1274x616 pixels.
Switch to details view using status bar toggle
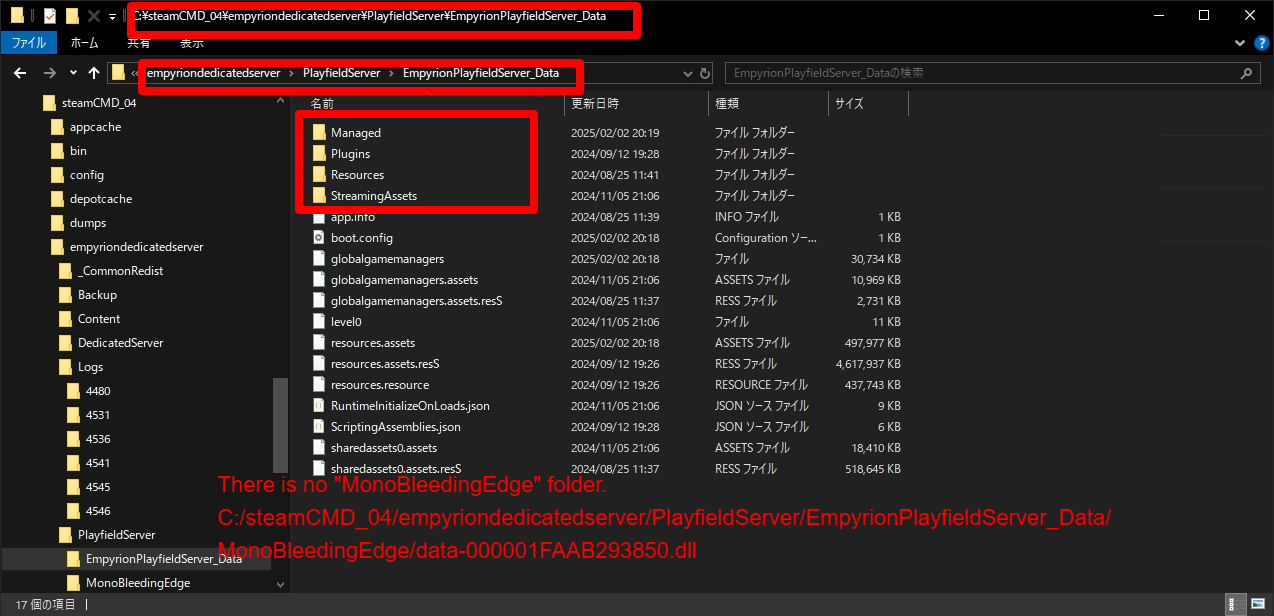pyautogui.click(x=1238, y=604)
